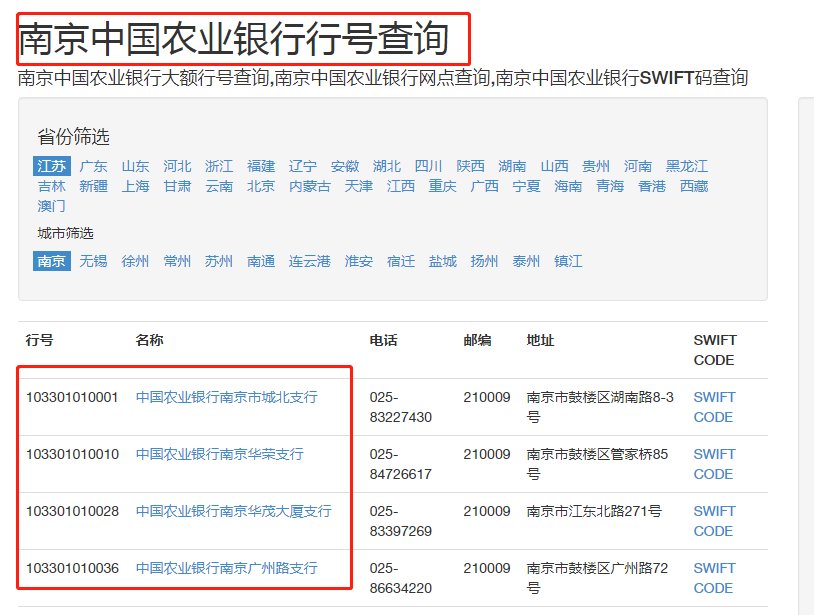Screen dimensions: 814x615
Task: Open SWIFT CODE for 华茂大厦支行 row
Action: tap(714, 521)
